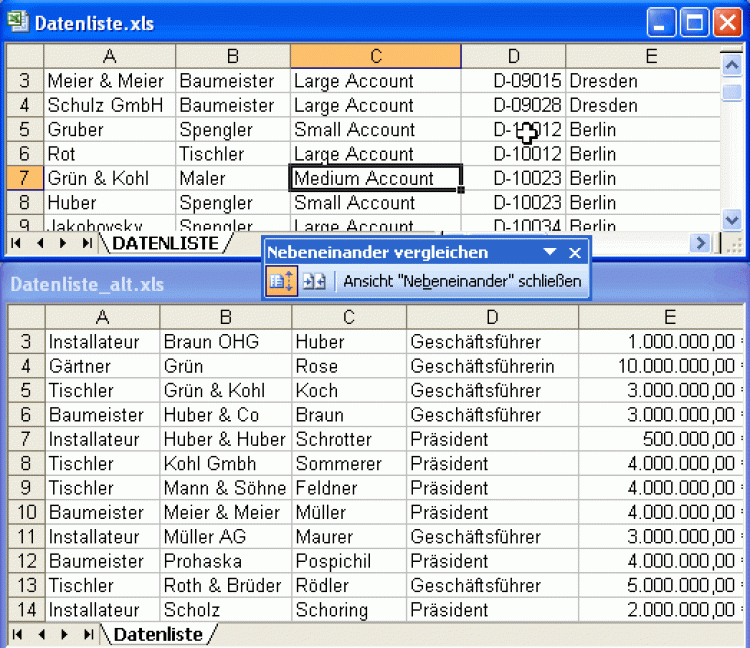Jump to last sheet in Datenliste.xls
The height and width of the screenshot is (648, 750).
tap(87, 243)
